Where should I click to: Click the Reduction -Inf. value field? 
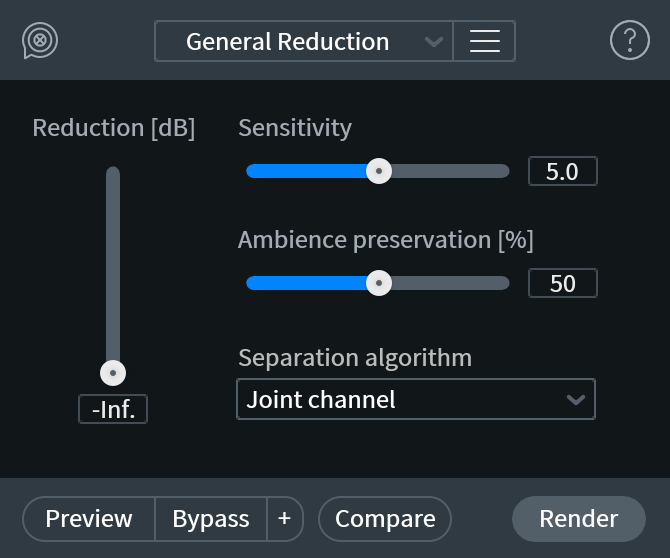(x=113, y=409)
